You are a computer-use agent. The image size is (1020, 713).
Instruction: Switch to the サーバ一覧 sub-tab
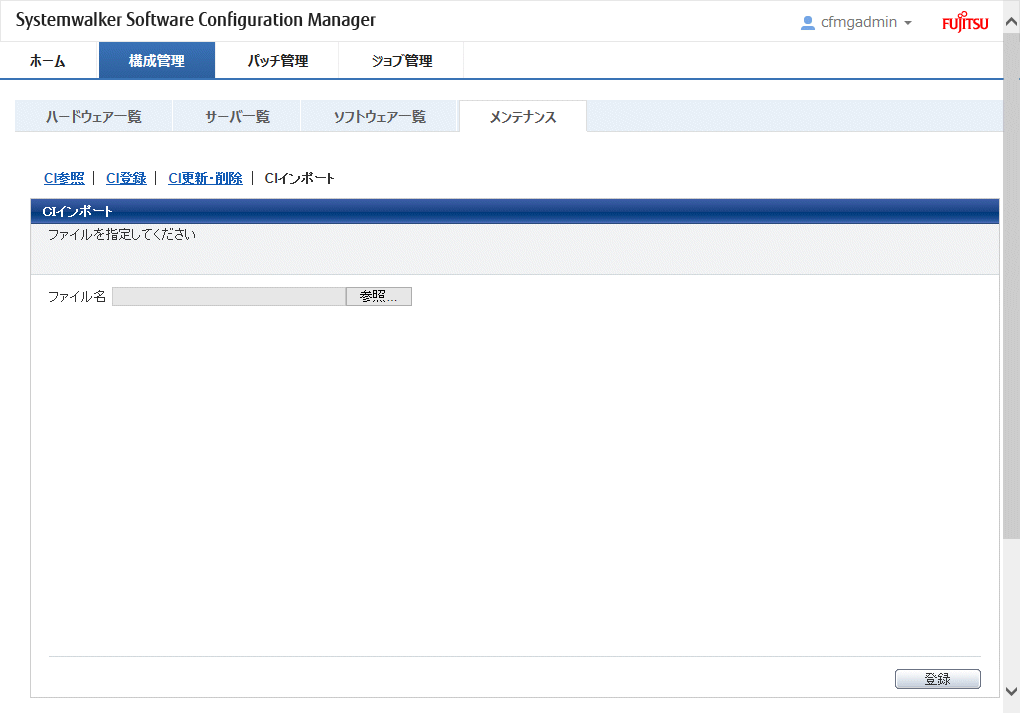237,116
